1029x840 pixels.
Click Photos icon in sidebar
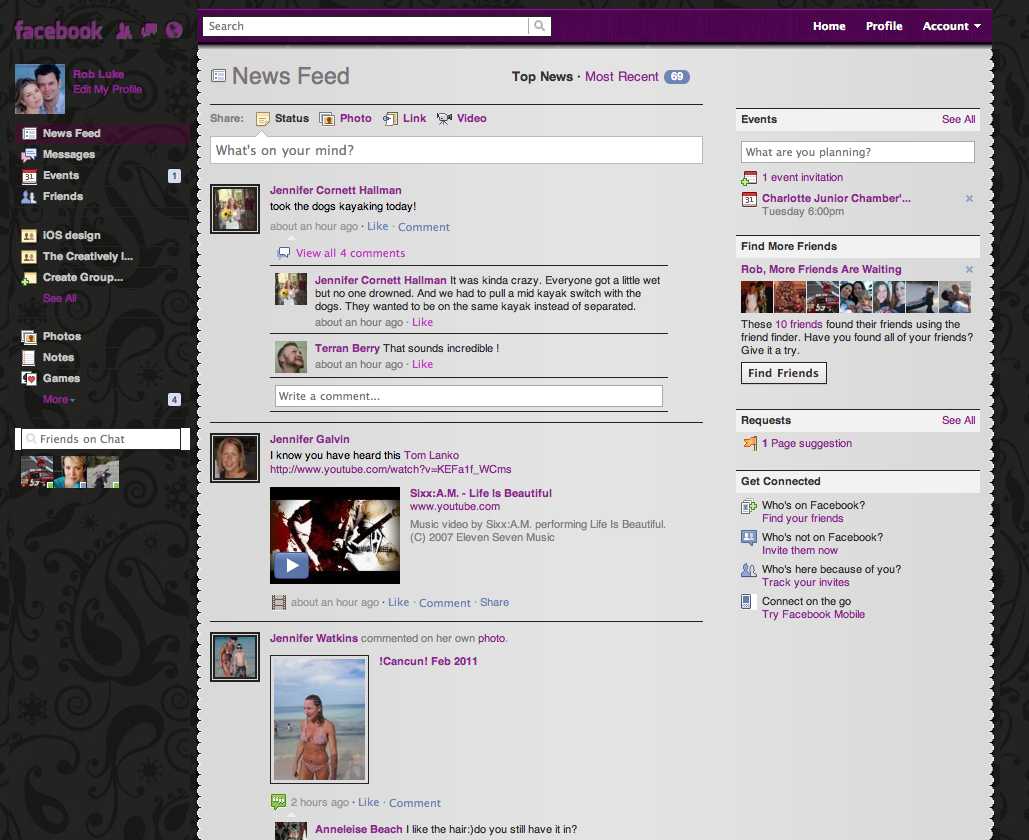(x=29, y=337)
